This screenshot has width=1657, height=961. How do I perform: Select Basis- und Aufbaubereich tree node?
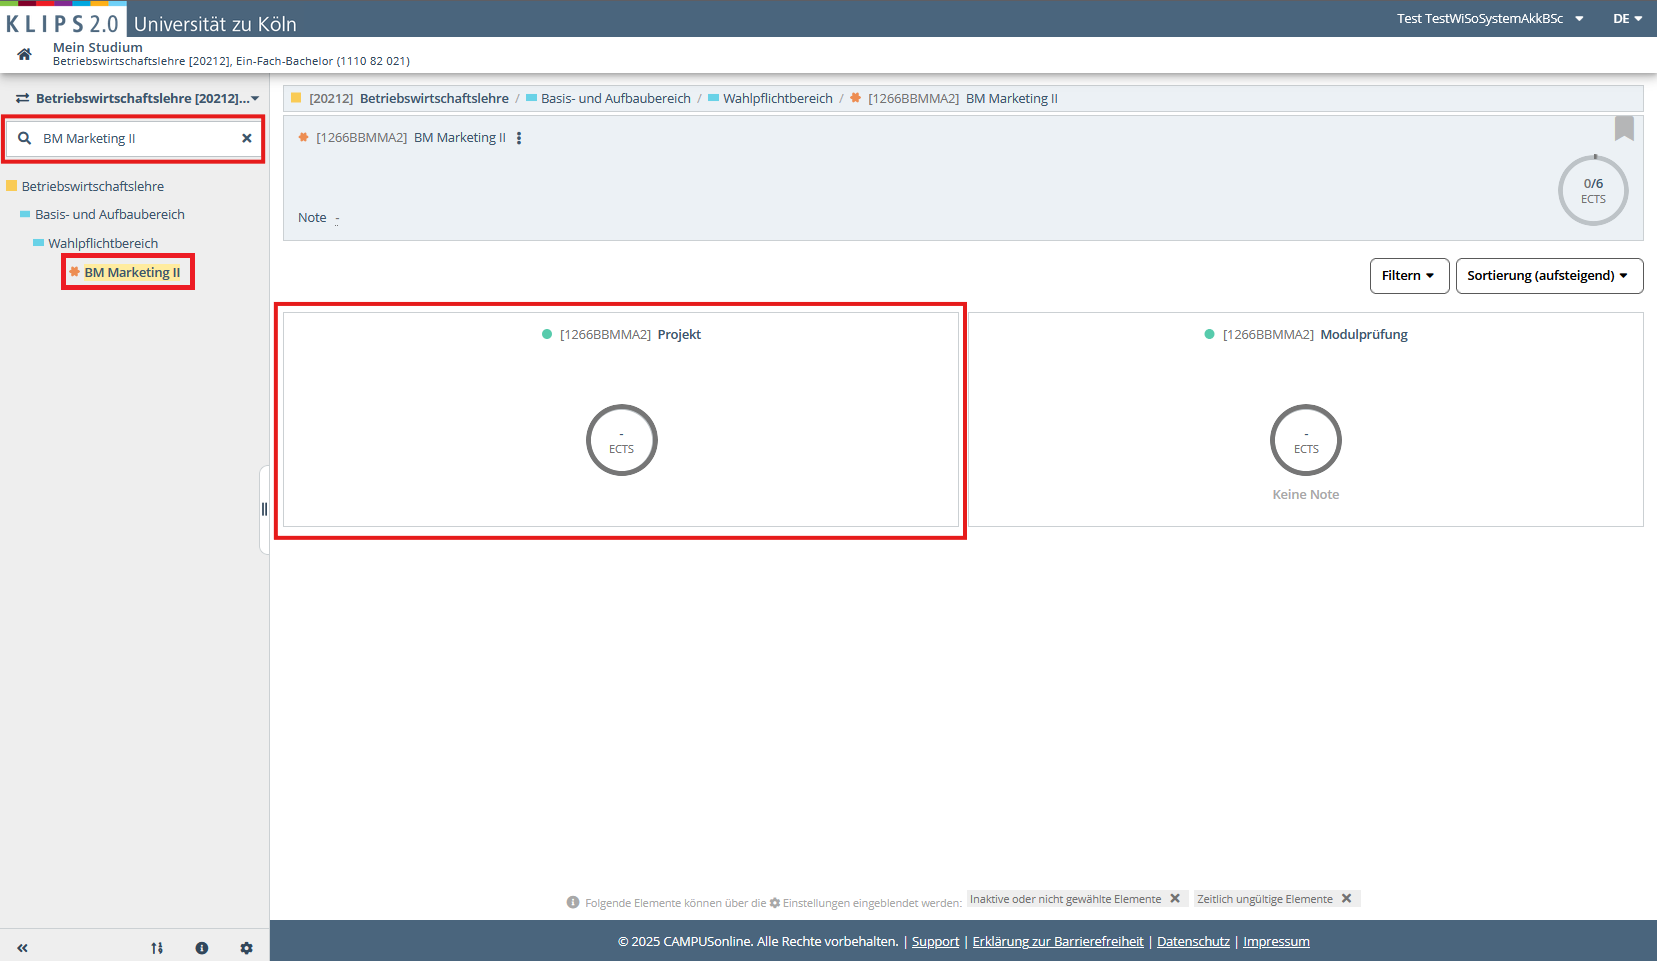pyautogui.click(x=110, y=214)
